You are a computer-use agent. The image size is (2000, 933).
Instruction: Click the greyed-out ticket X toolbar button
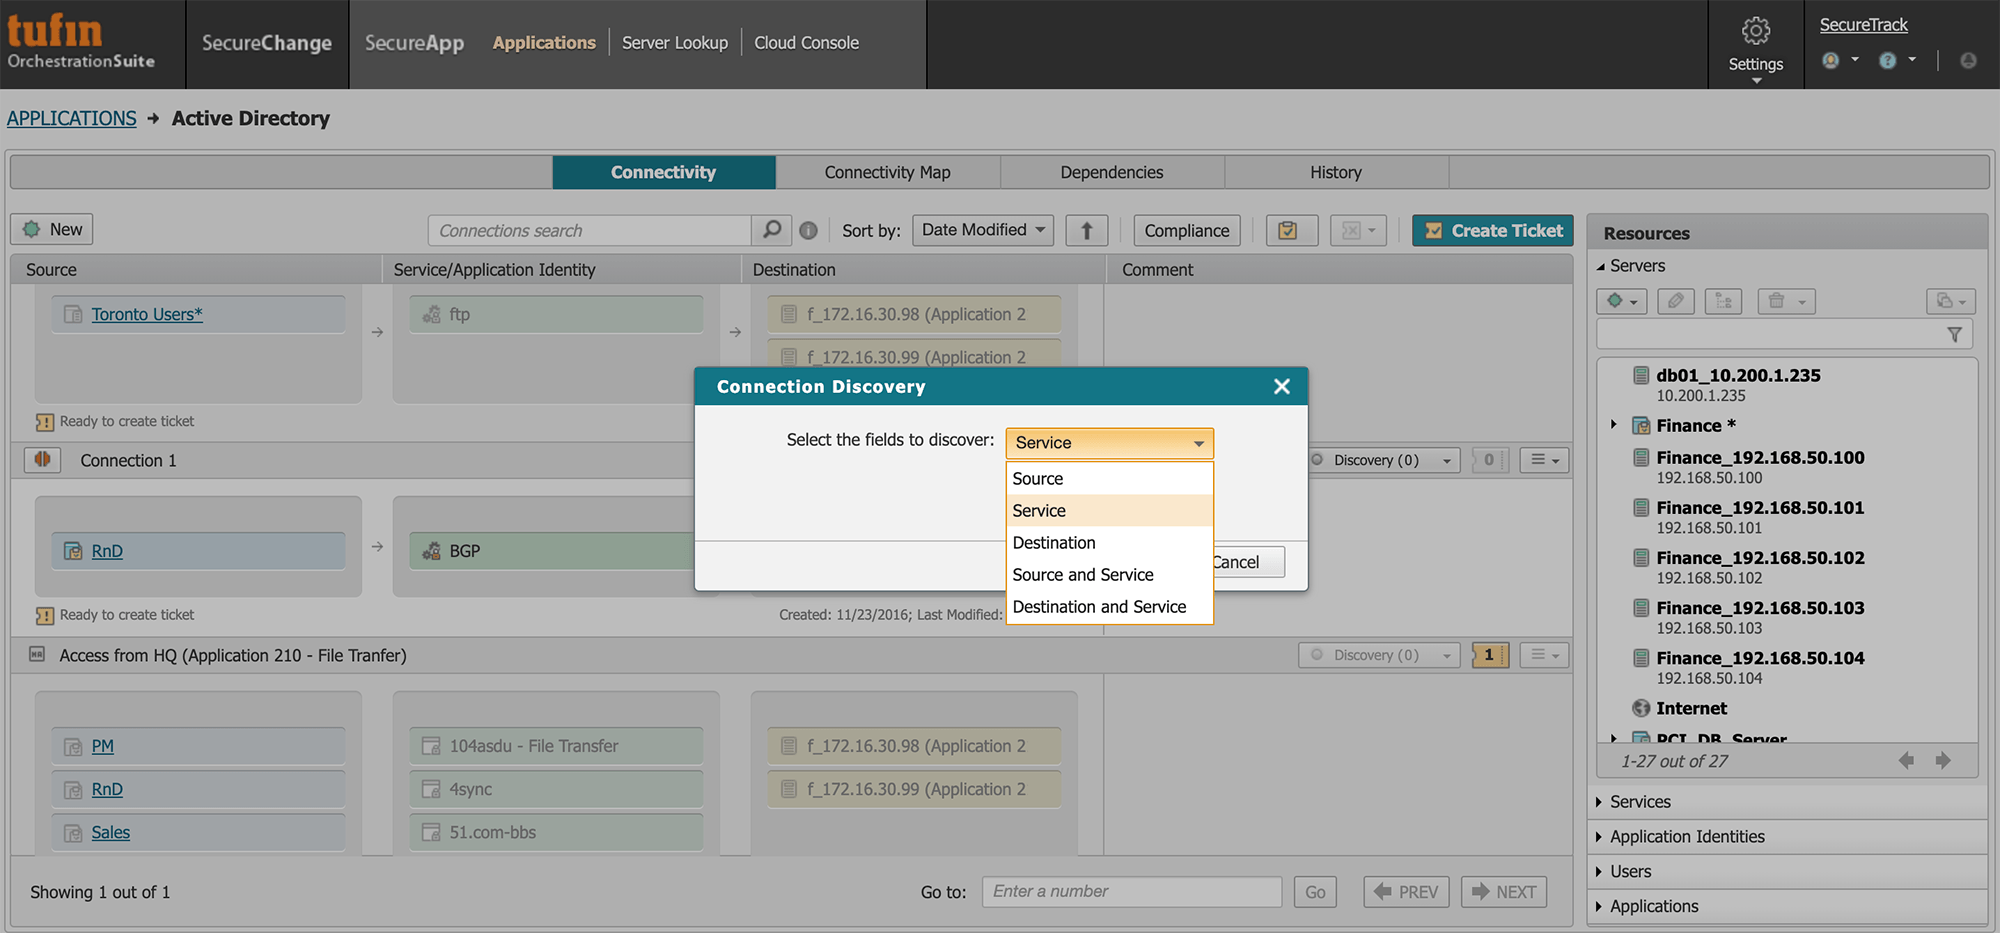coord(1358,231)
